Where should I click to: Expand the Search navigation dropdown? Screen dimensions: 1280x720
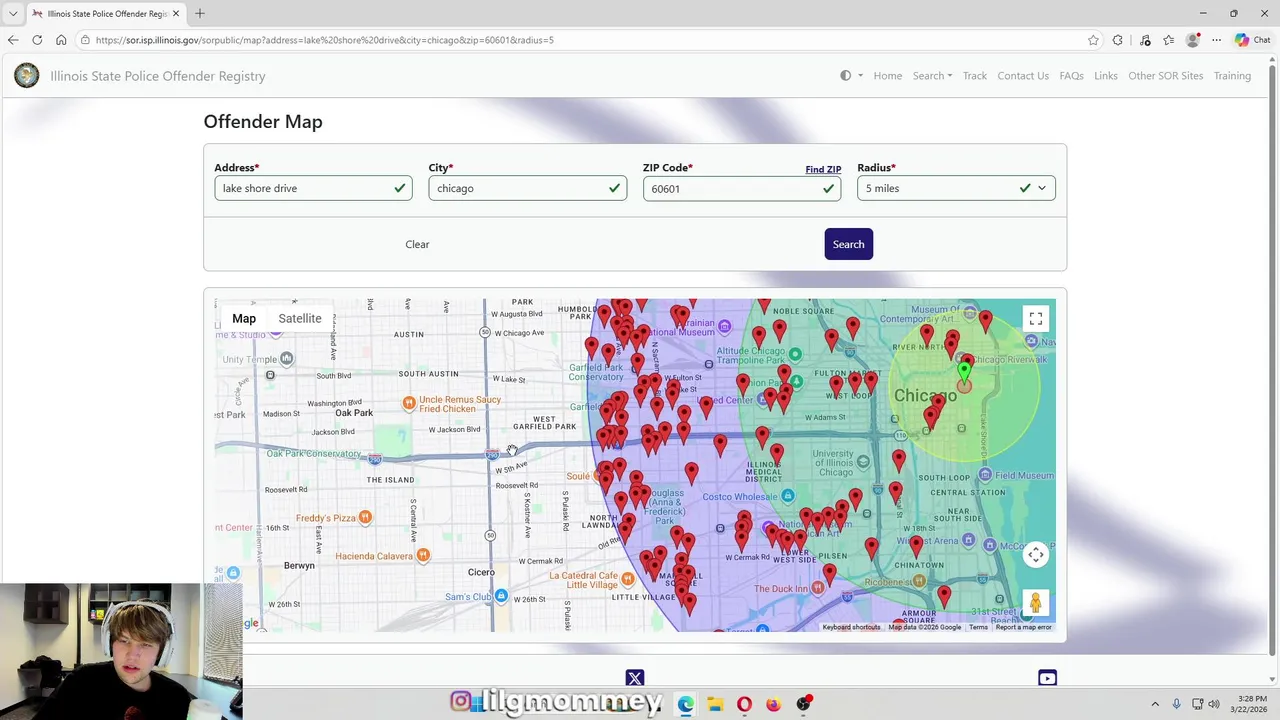932,76
